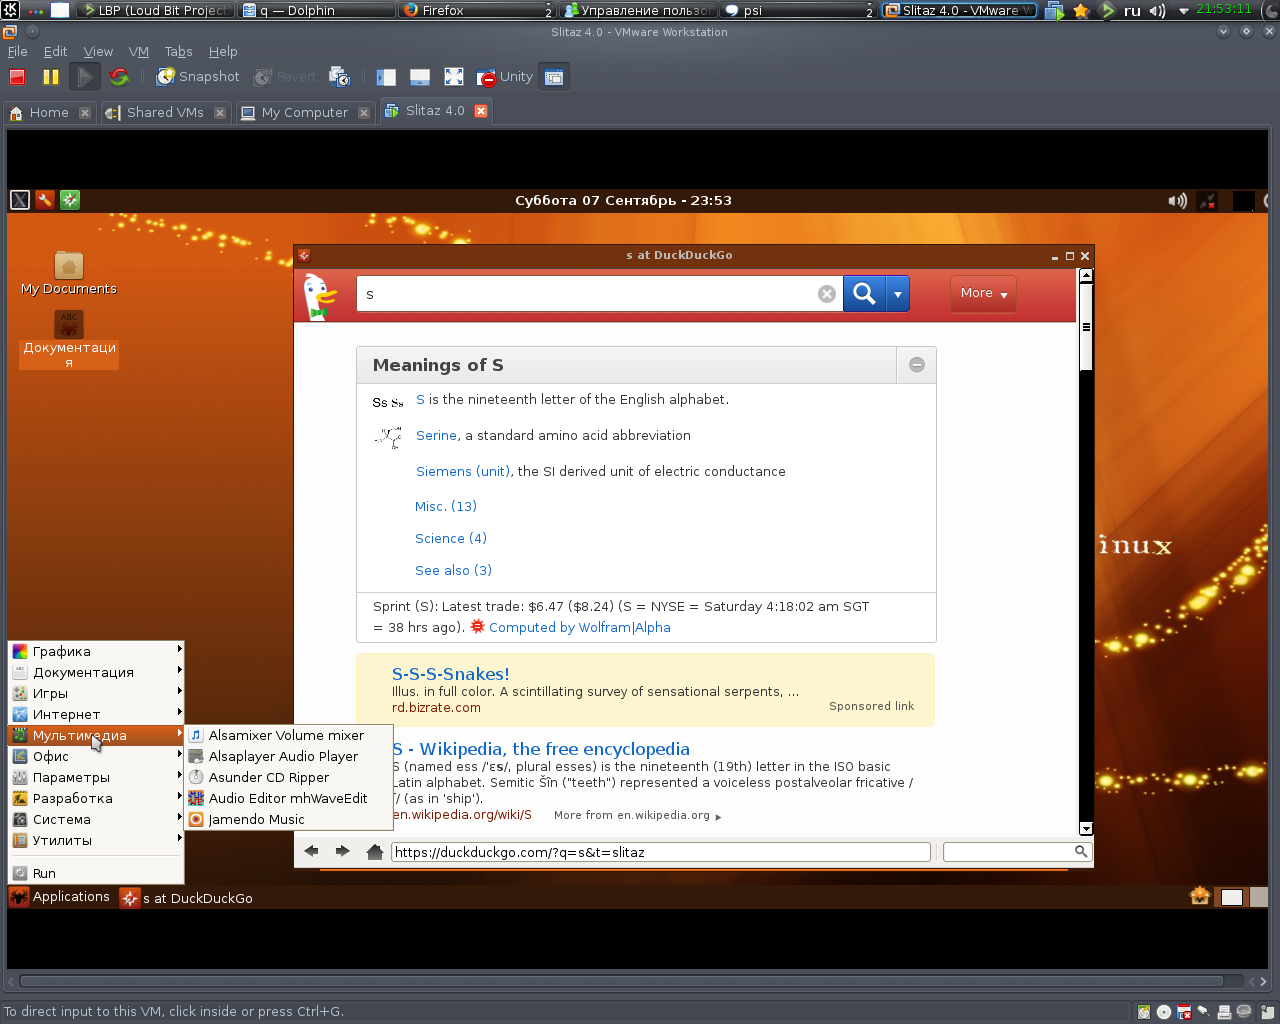Screen dimensions: 1280x1024
Task: Expand See also (3) meanings
Action: pyautogui.click(x=454, y=571)
